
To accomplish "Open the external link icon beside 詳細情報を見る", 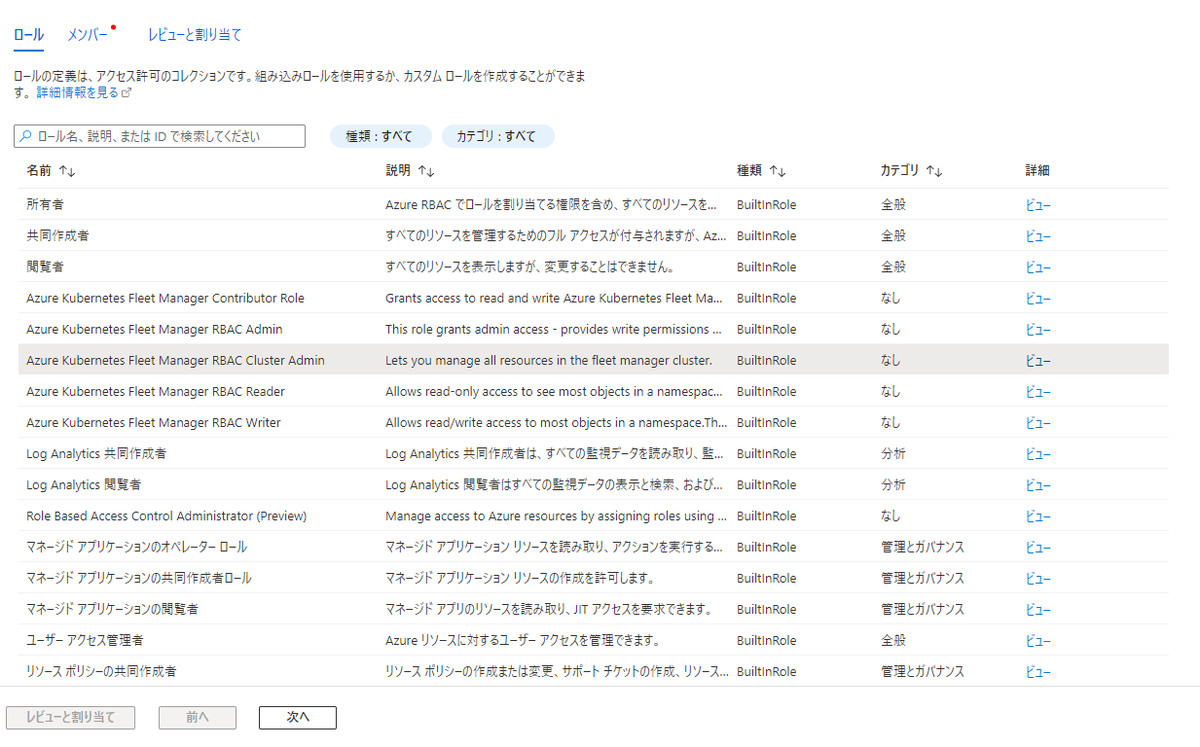I will pos(125,92).
